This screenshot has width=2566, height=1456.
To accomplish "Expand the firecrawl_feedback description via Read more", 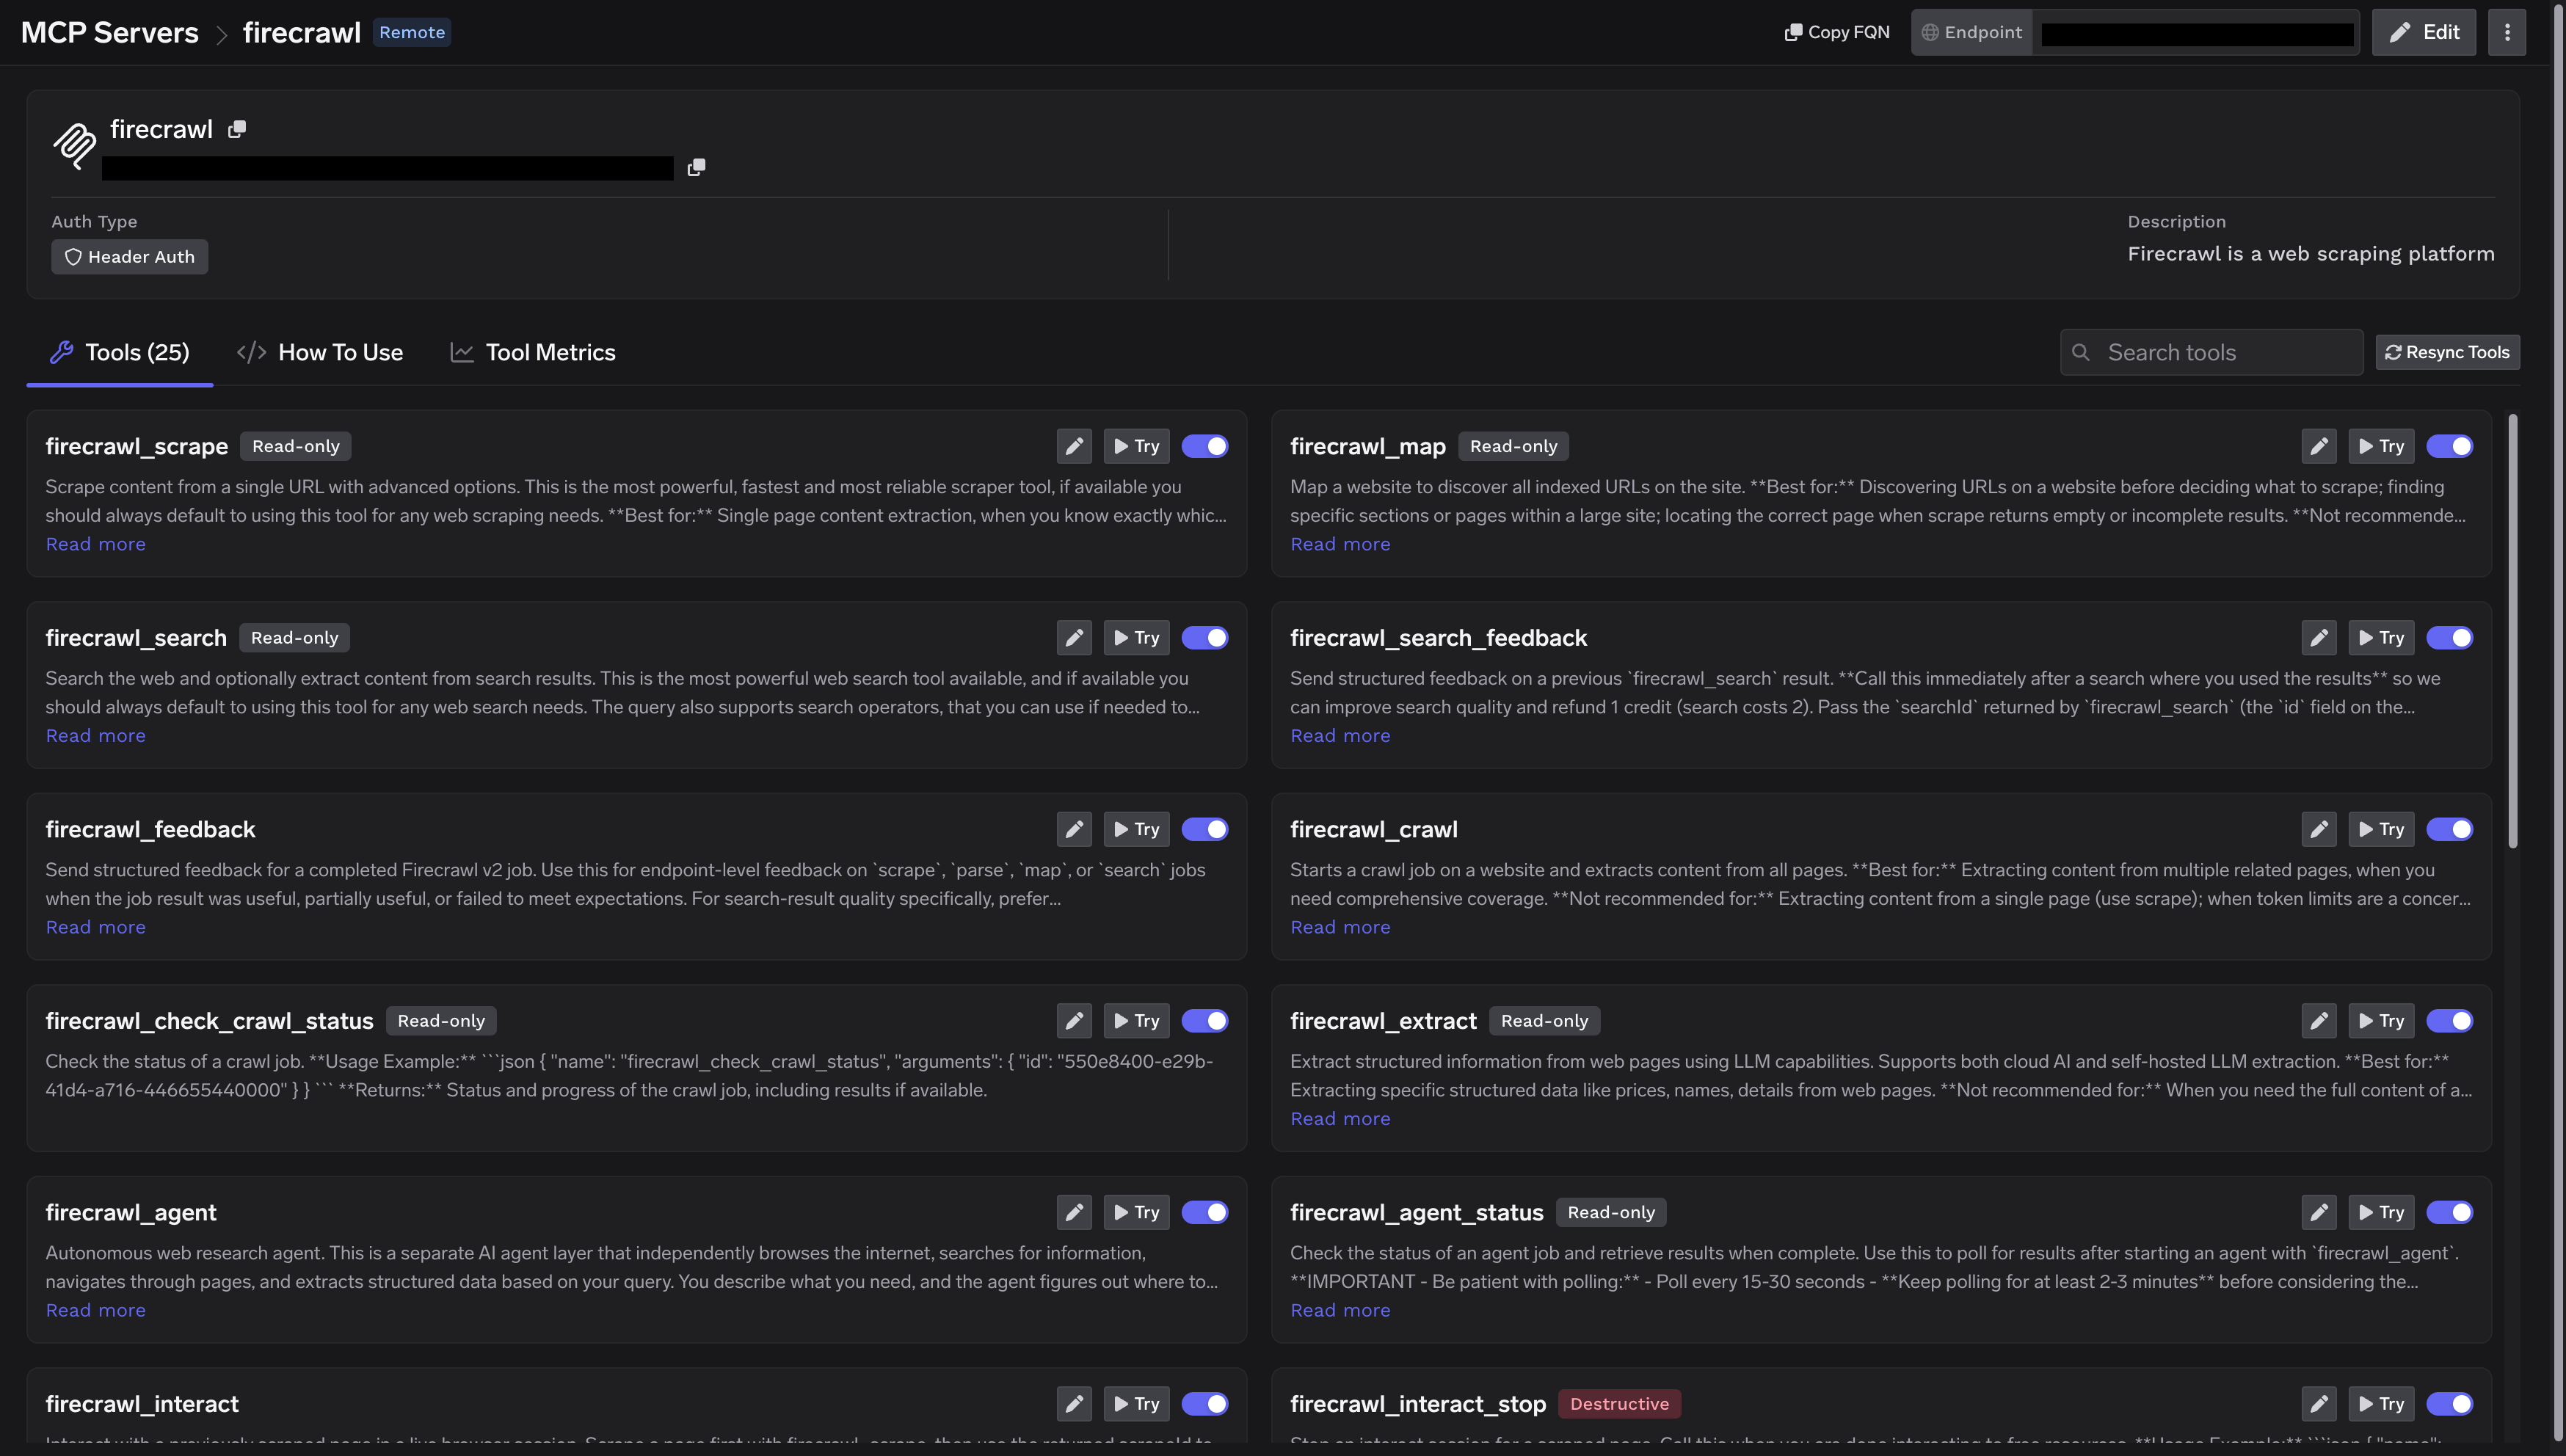I will (x=96, y=927).
